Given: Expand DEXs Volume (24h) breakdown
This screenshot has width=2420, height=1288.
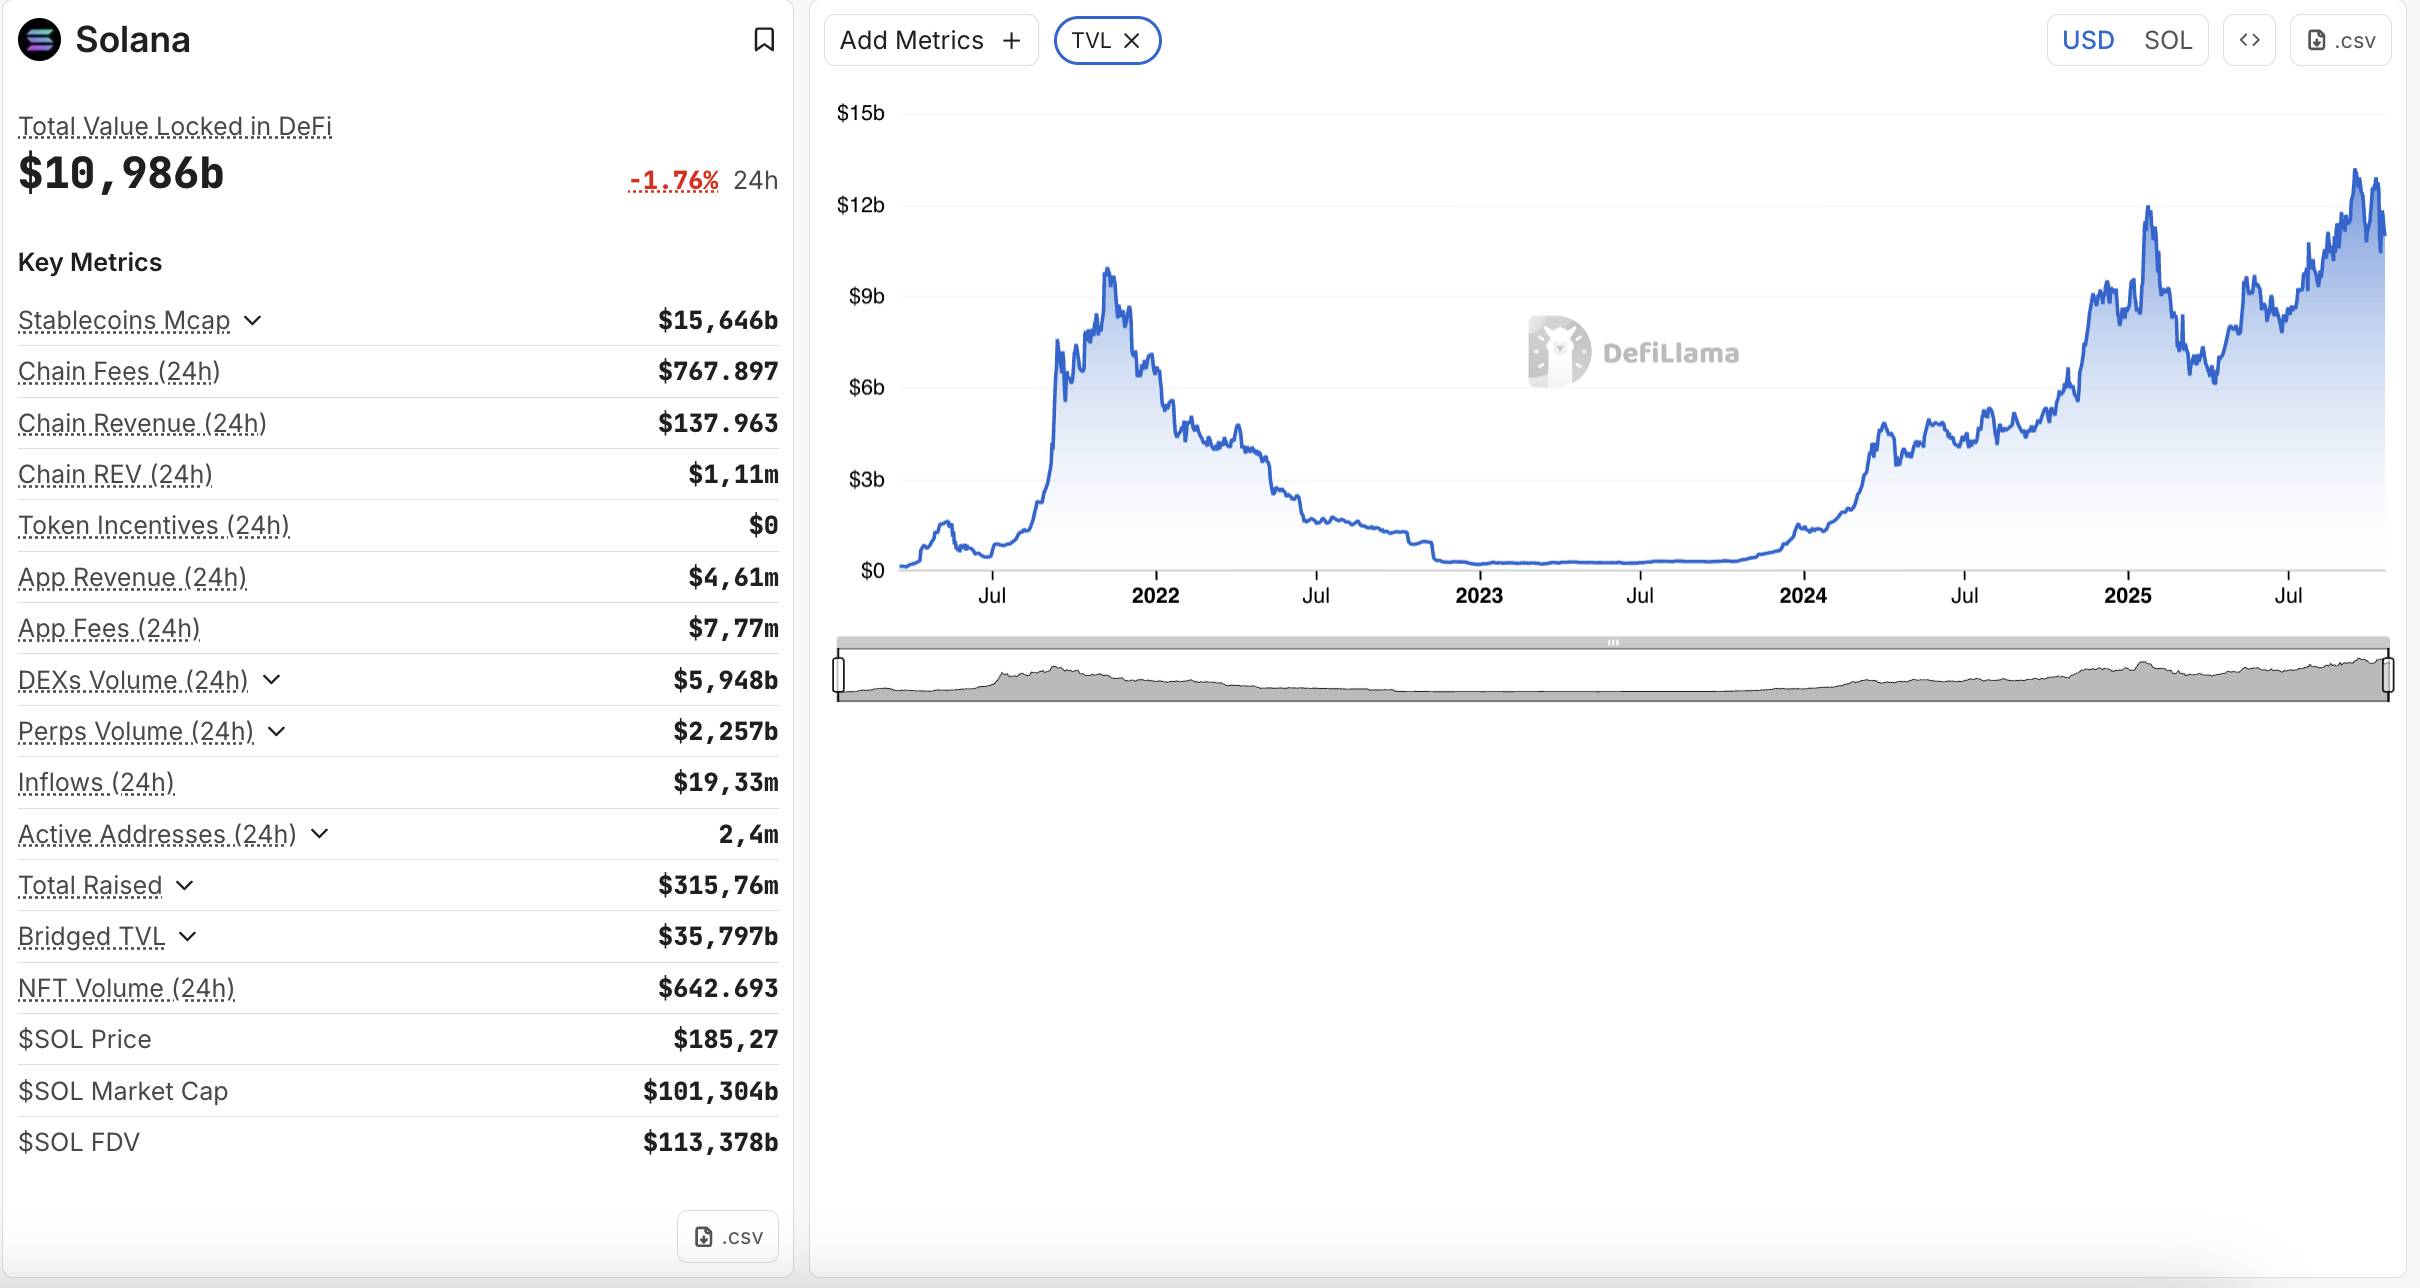Looking at the screenshot, I should coord(271,680).
